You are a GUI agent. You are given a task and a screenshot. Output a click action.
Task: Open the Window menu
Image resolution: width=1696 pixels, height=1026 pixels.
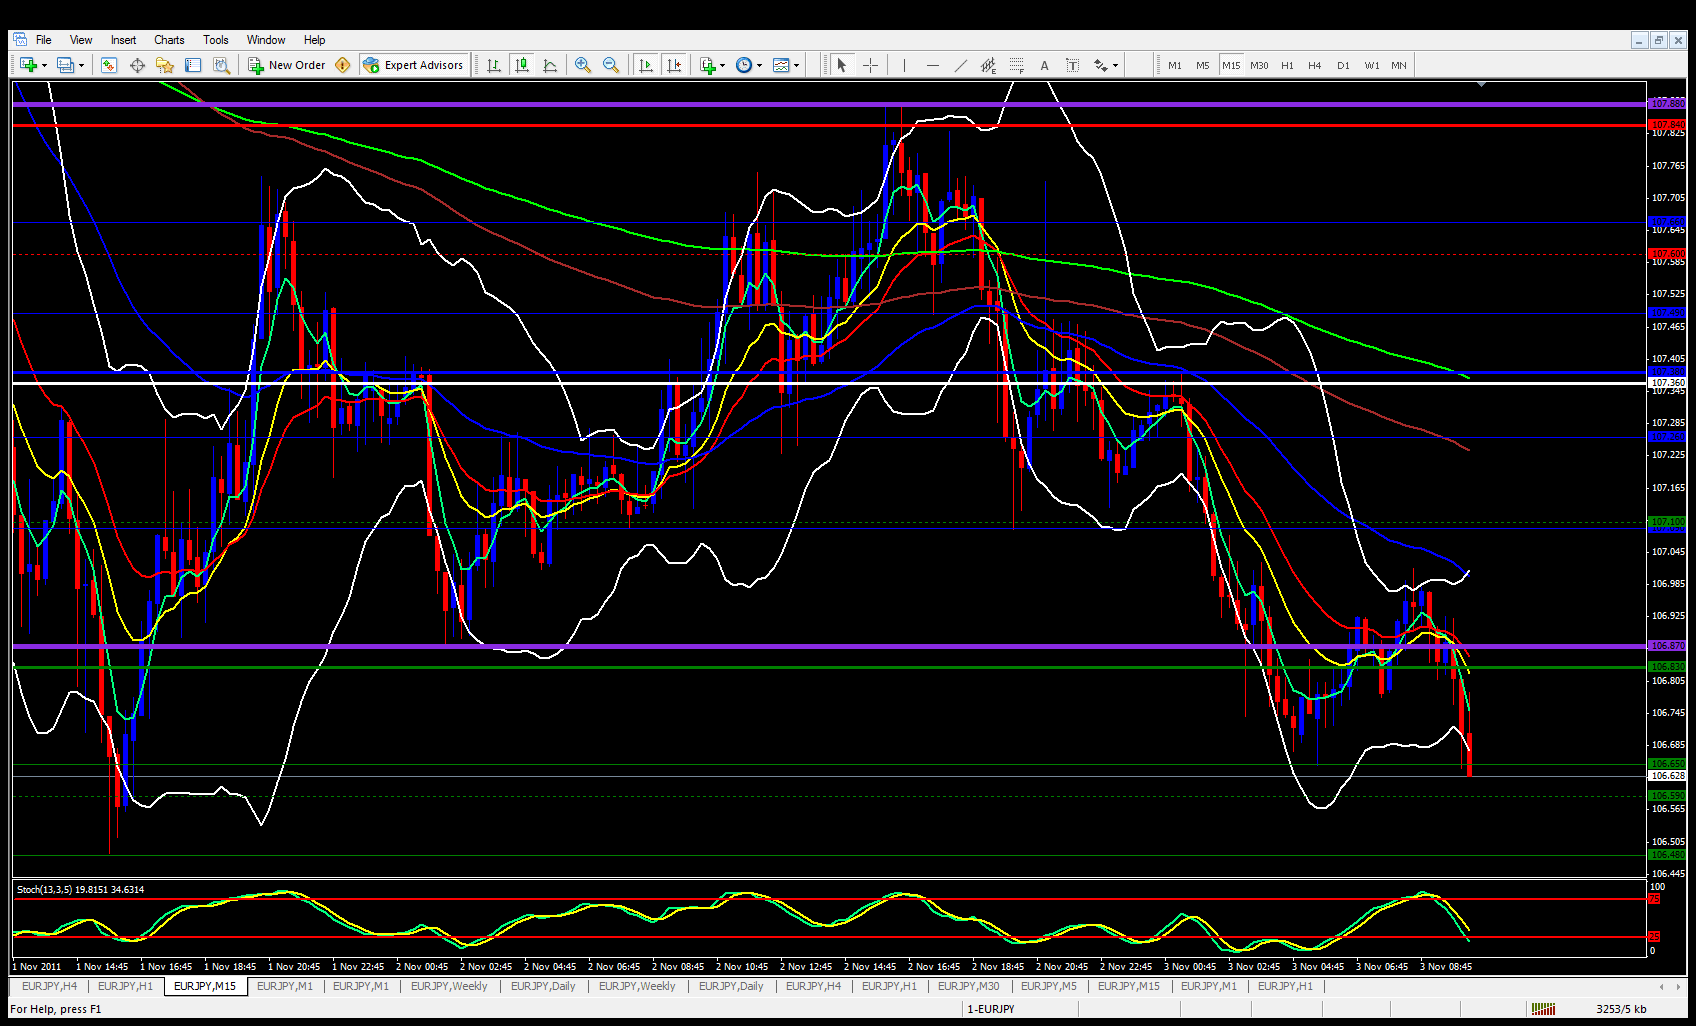[x=266, y=40]
